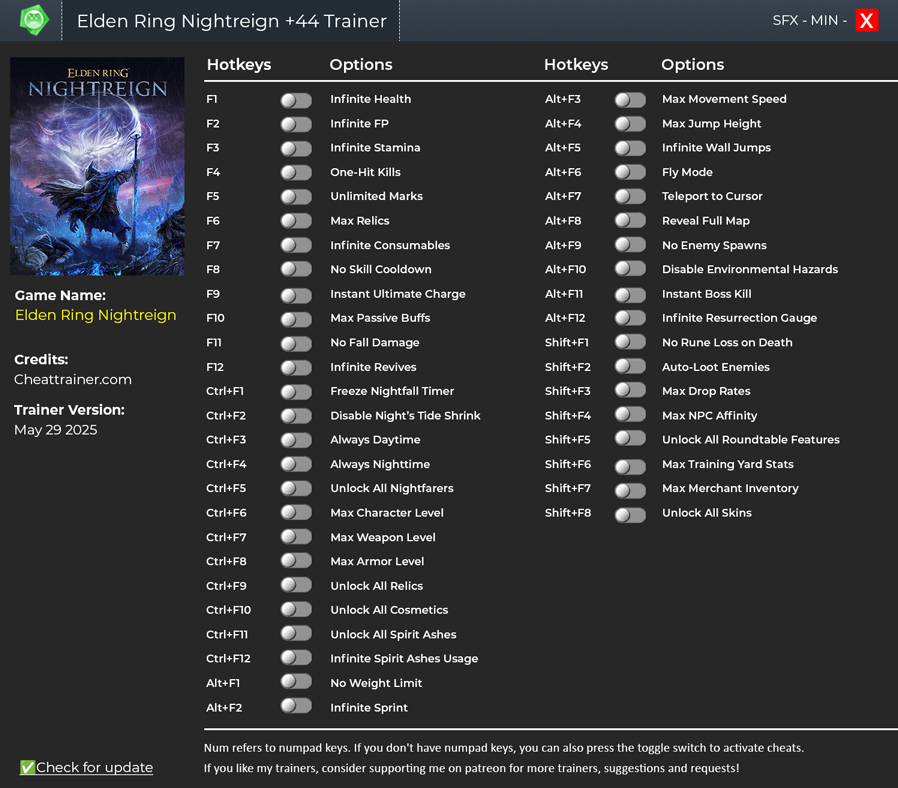Image resolution: width=898 pixels, height=788 pixels.
Task: Enable Teleport to Cursor toggle
Action: (630, 196)
